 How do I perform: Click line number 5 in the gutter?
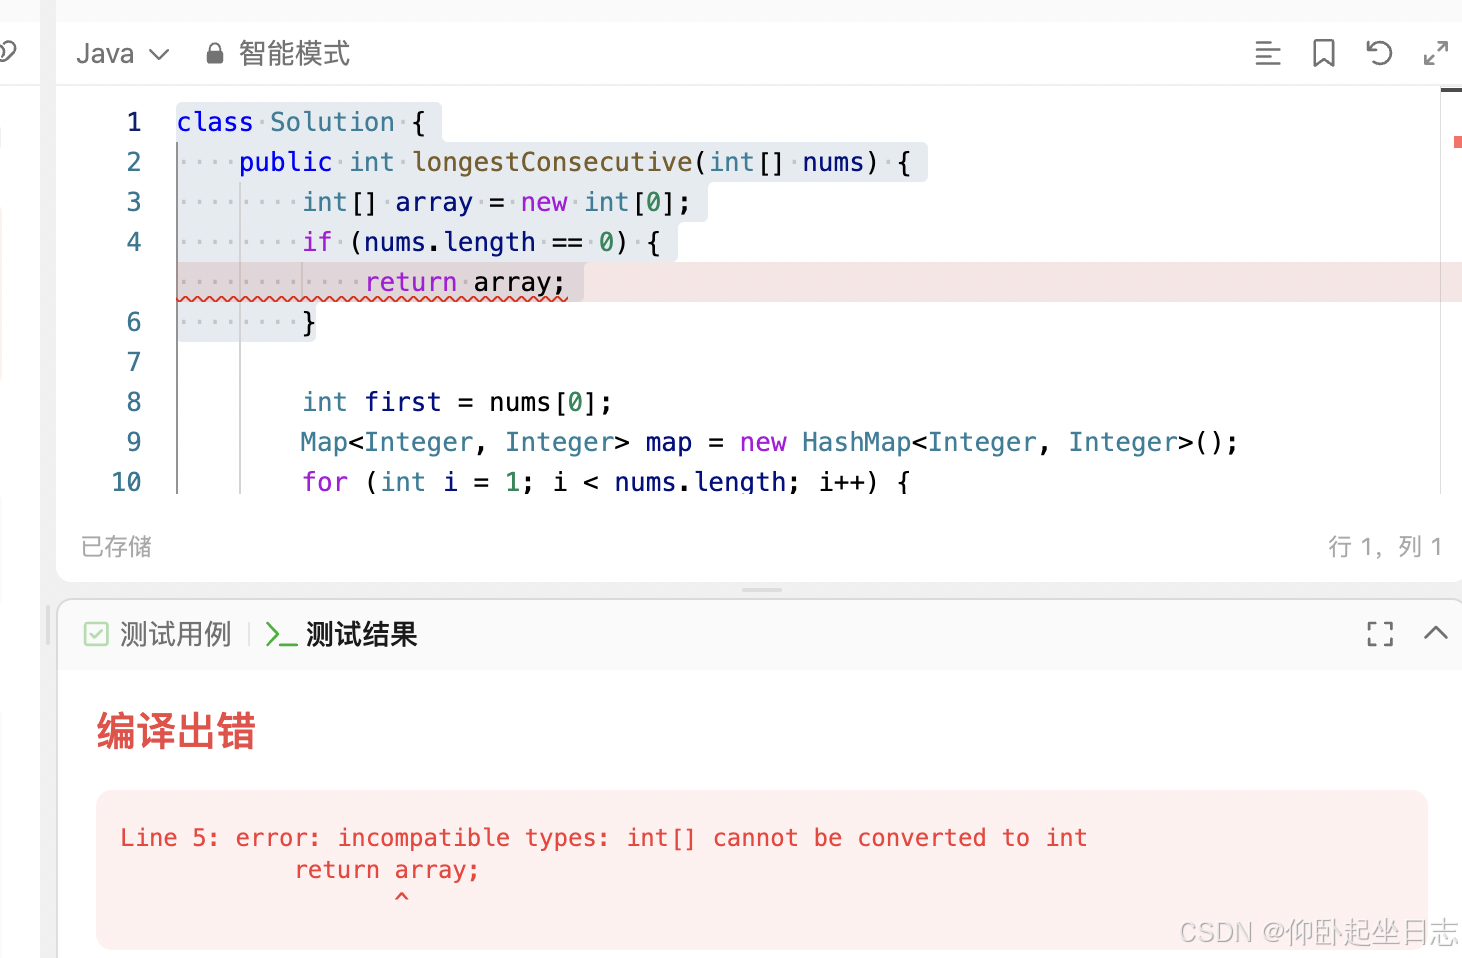click(134, 282)
